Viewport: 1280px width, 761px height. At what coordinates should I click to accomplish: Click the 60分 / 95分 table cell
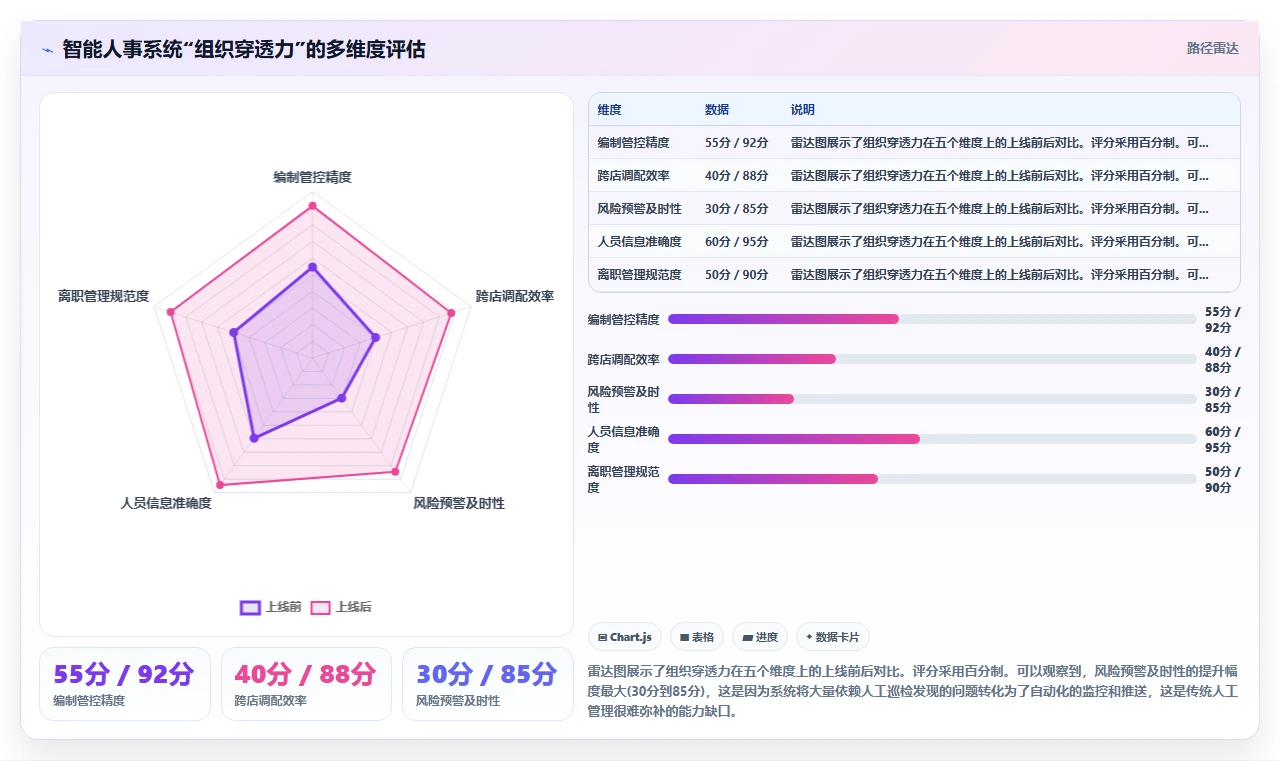coord(737,242)
